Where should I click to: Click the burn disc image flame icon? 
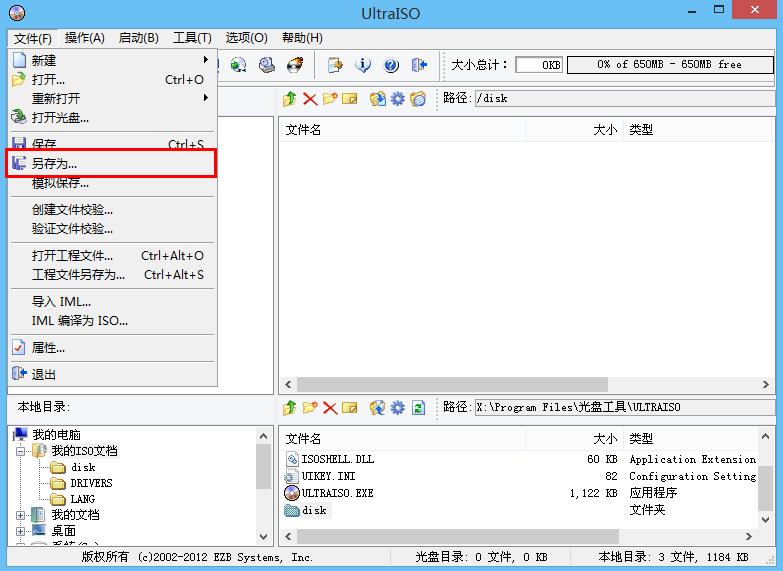[295, 65]
